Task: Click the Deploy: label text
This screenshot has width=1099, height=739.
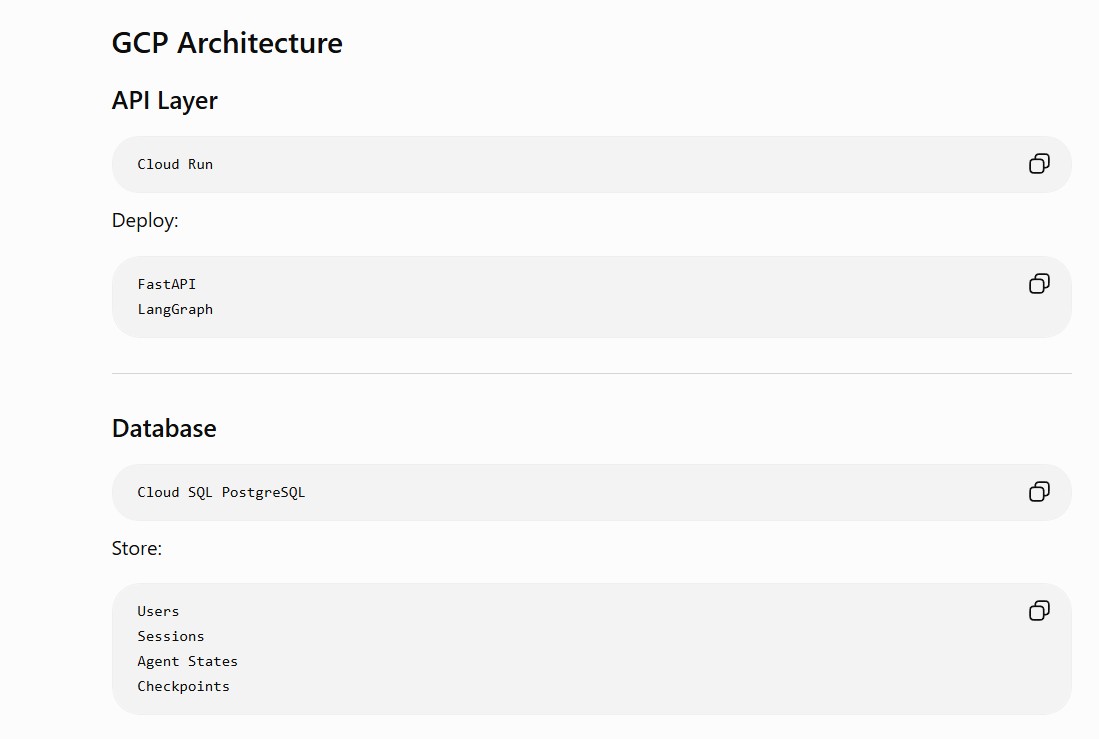Action: click(x=145, y=221)
